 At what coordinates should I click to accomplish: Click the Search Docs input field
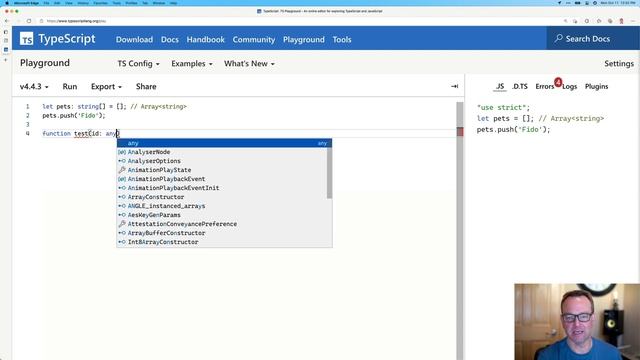pos(593,38)
